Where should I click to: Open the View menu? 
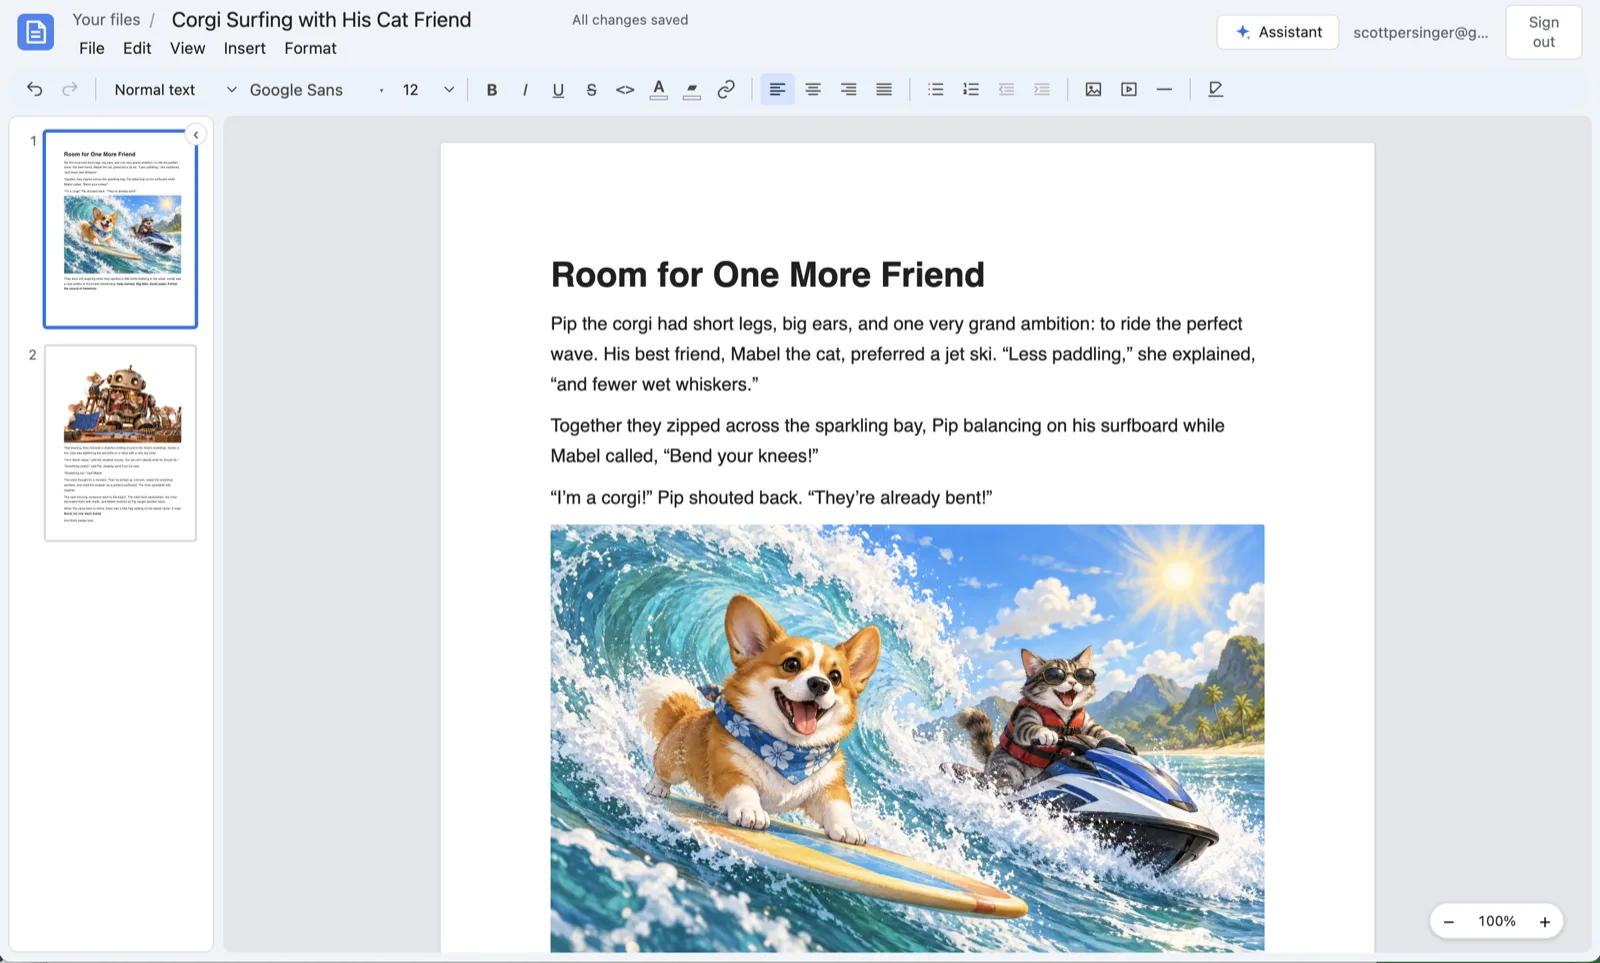[x=187, y=48]
